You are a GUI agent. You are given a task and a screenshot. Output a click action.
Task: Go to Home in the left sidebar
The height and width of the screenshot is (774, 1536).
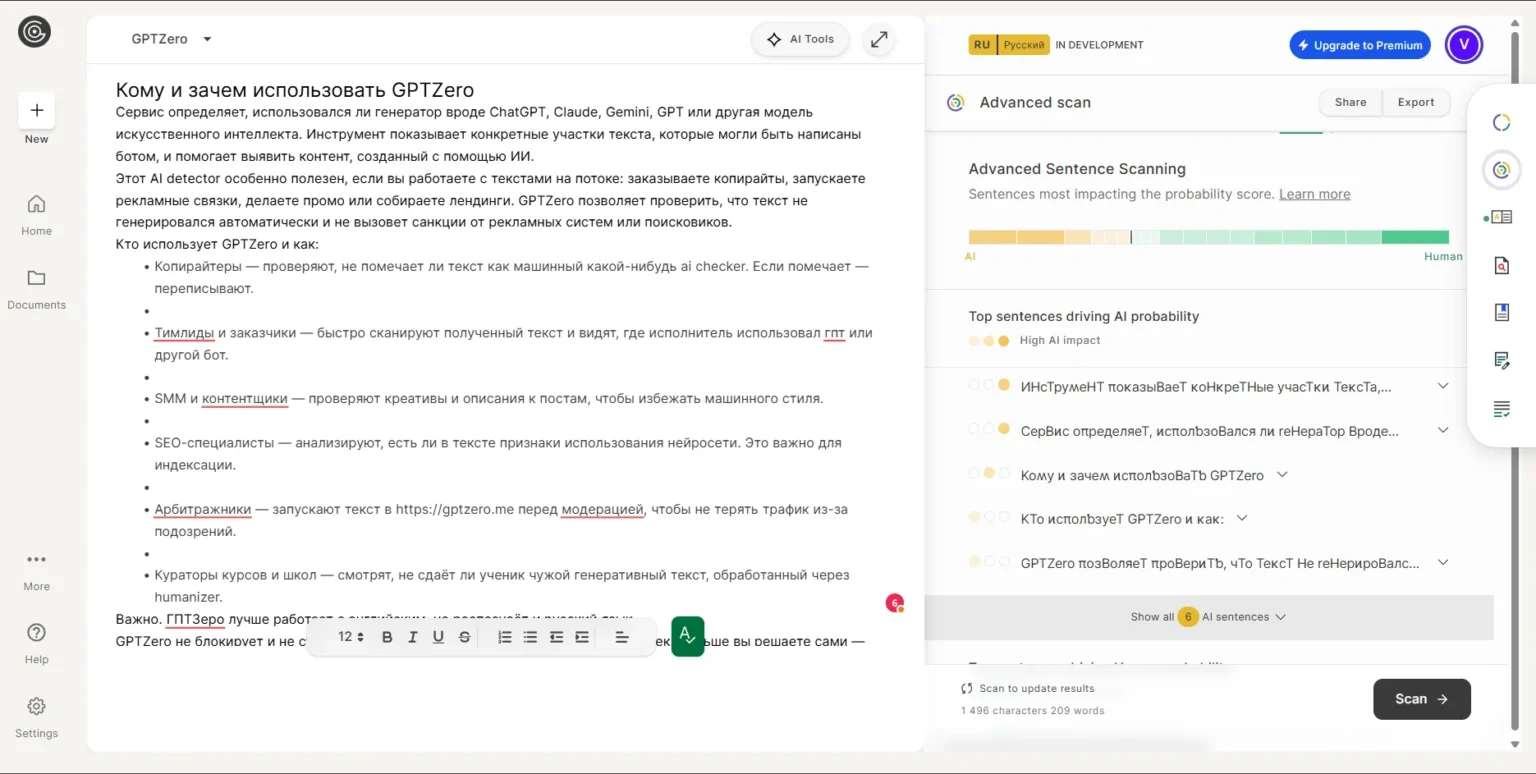coord(36,214)
